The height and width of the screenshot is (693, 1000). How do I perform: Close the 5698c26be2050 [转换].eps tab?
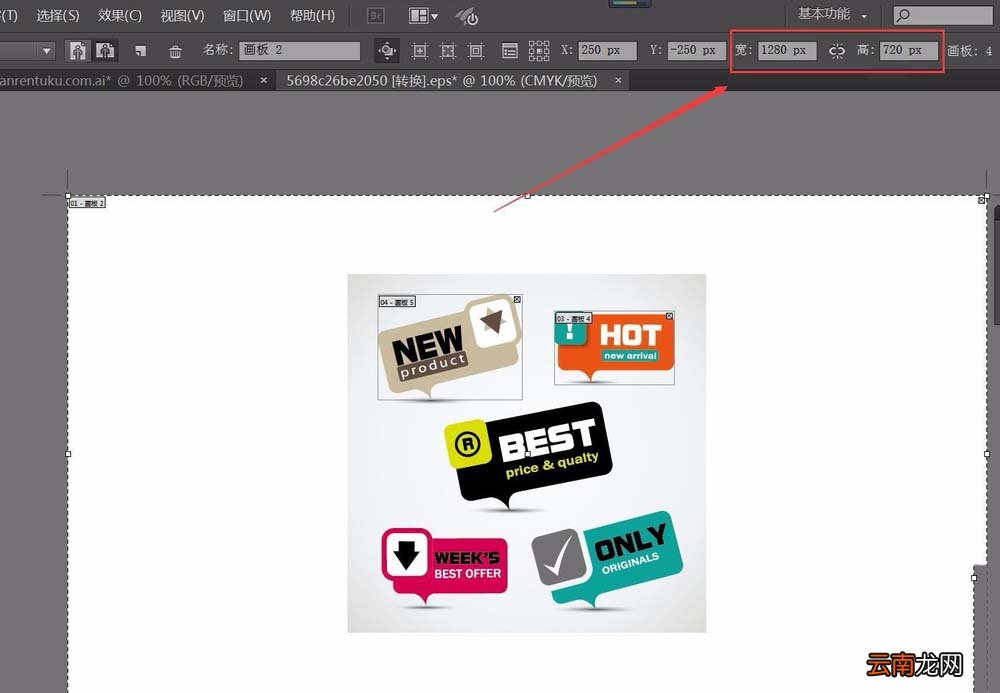(617, 80)
